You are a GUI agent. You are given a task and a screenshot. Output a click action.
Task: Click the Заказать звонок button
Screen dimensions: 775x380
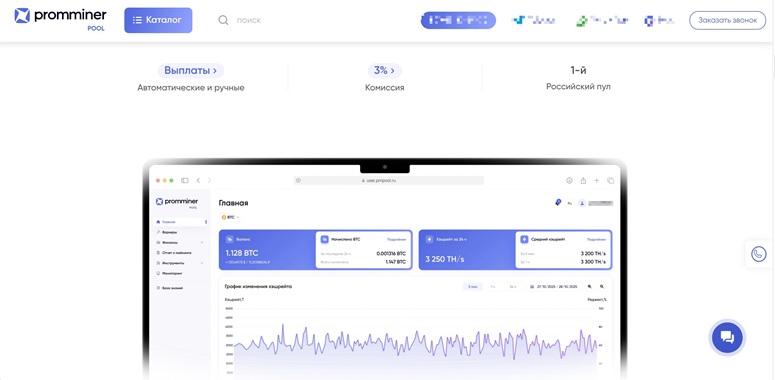[728, 20]
